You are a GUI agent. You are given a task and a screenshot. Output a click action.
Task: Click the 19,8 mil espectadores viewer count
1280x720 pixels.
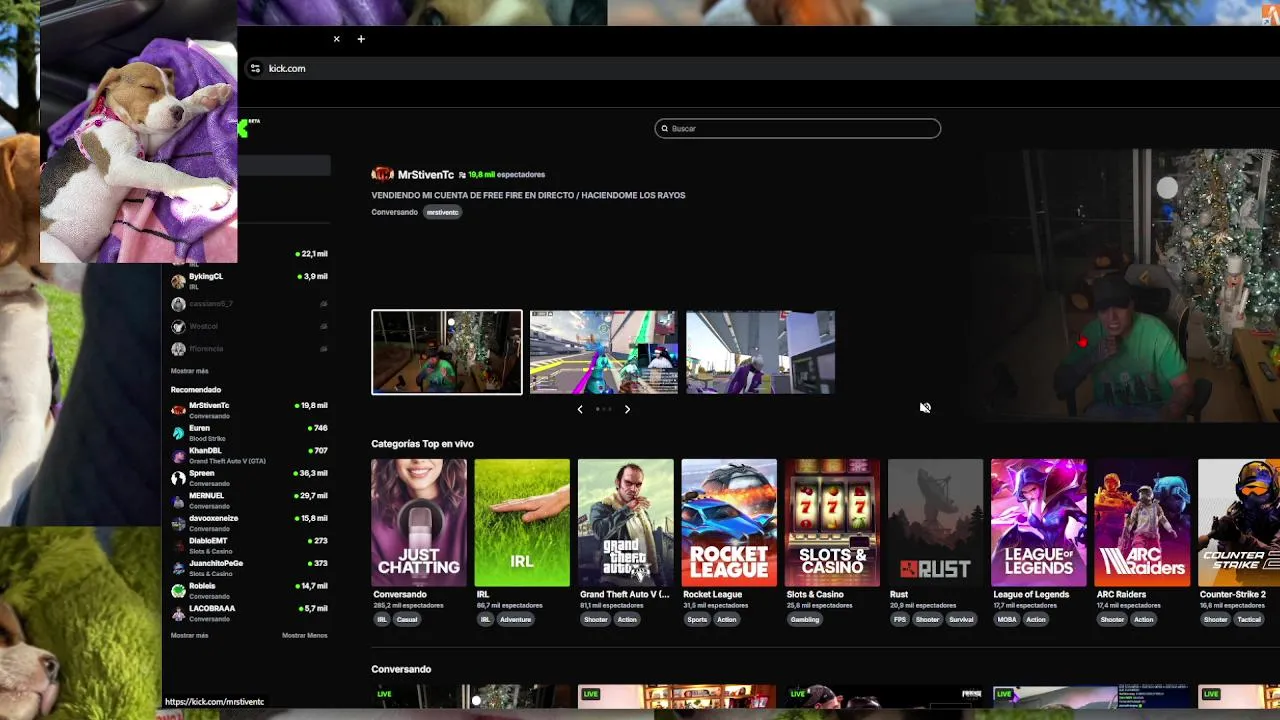[x=506, y=175]
